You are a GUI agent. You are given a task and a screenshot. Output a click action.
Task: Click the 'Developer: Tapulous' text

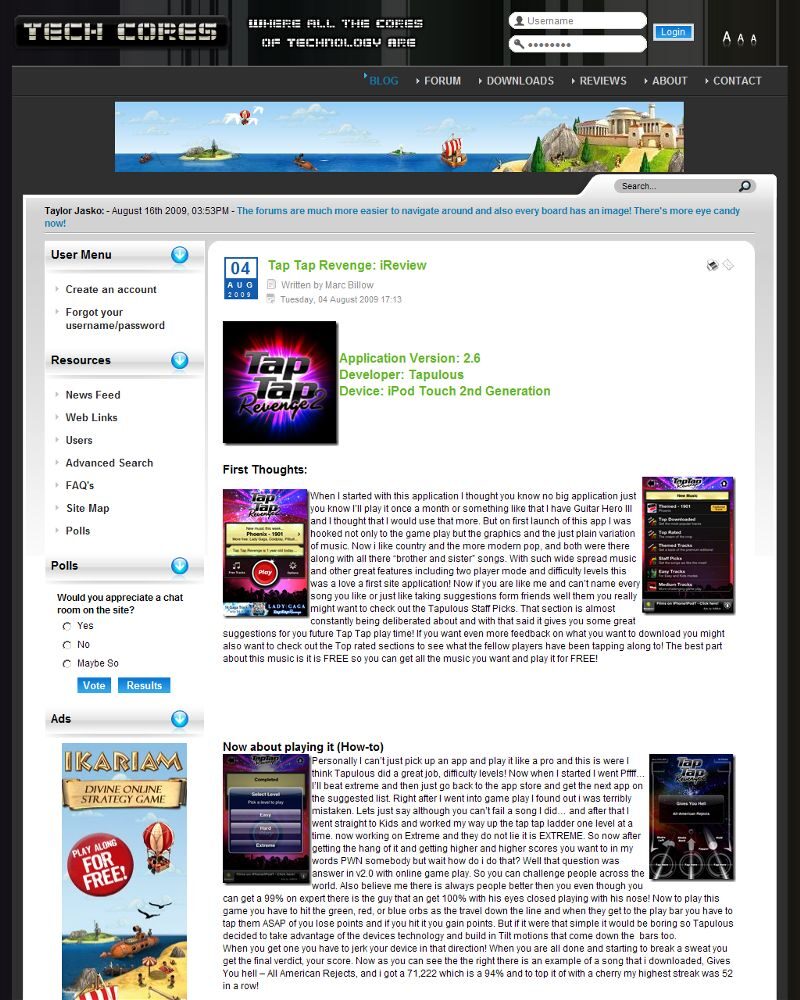point(401,375)
